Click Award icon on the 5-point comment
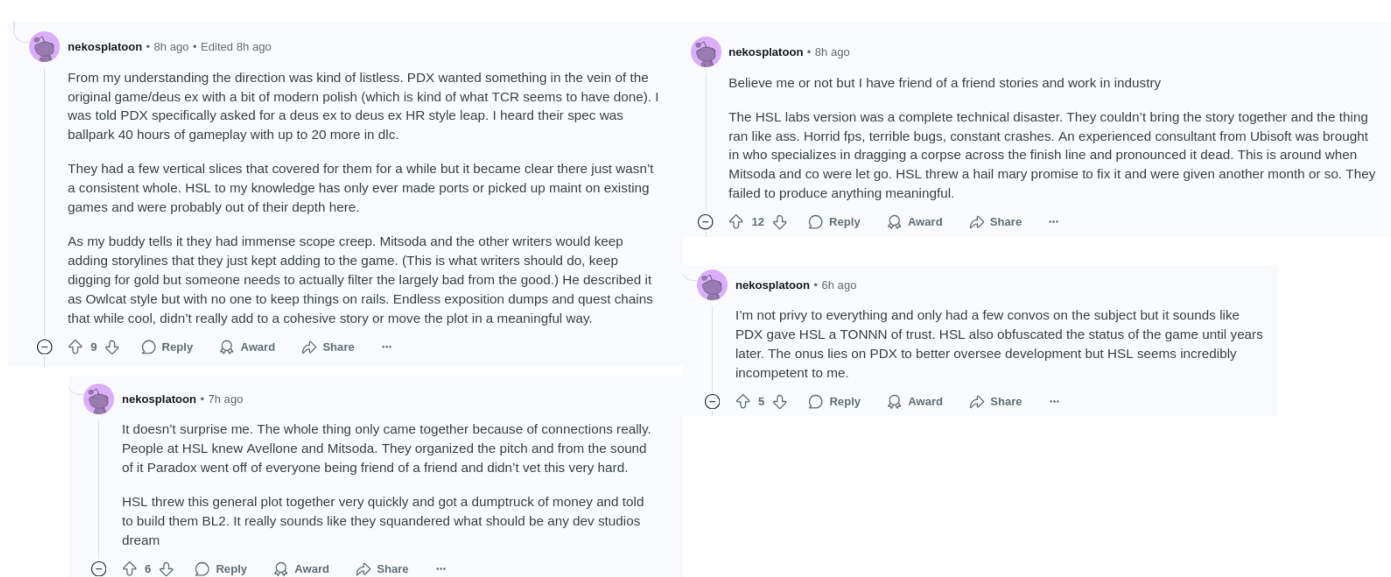Image resolution: width=1391 pixels, height=577 pixels. coord(894,402)
